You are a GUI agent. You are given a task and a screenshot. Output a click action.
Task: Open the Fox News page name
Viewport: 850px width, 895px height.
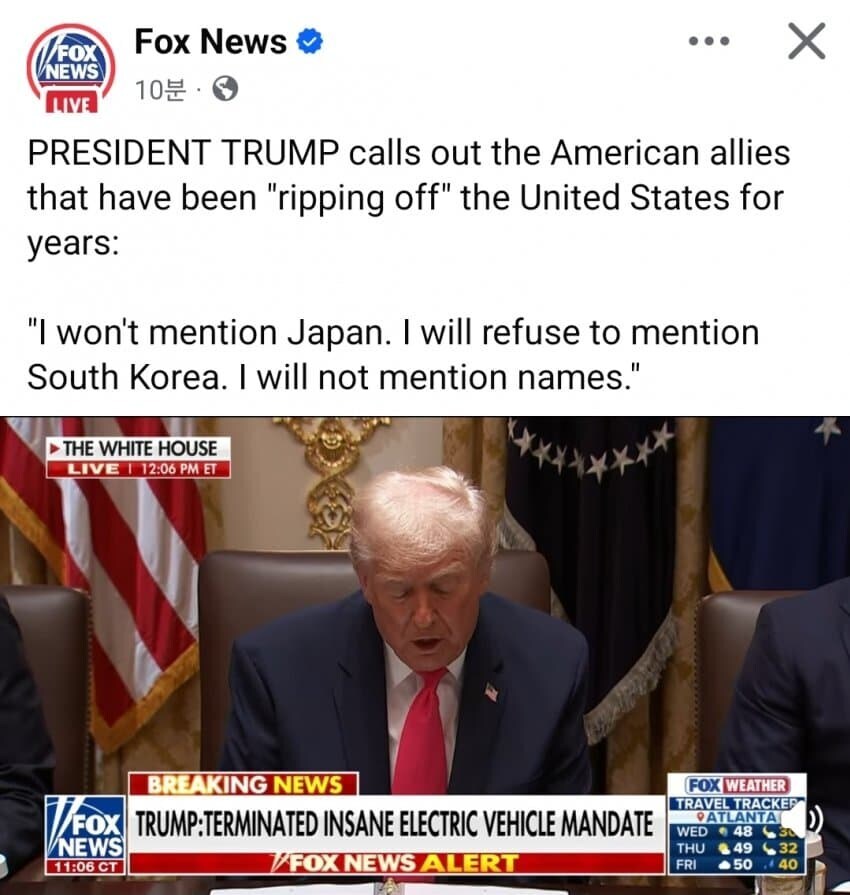click(x=210, y=42)
